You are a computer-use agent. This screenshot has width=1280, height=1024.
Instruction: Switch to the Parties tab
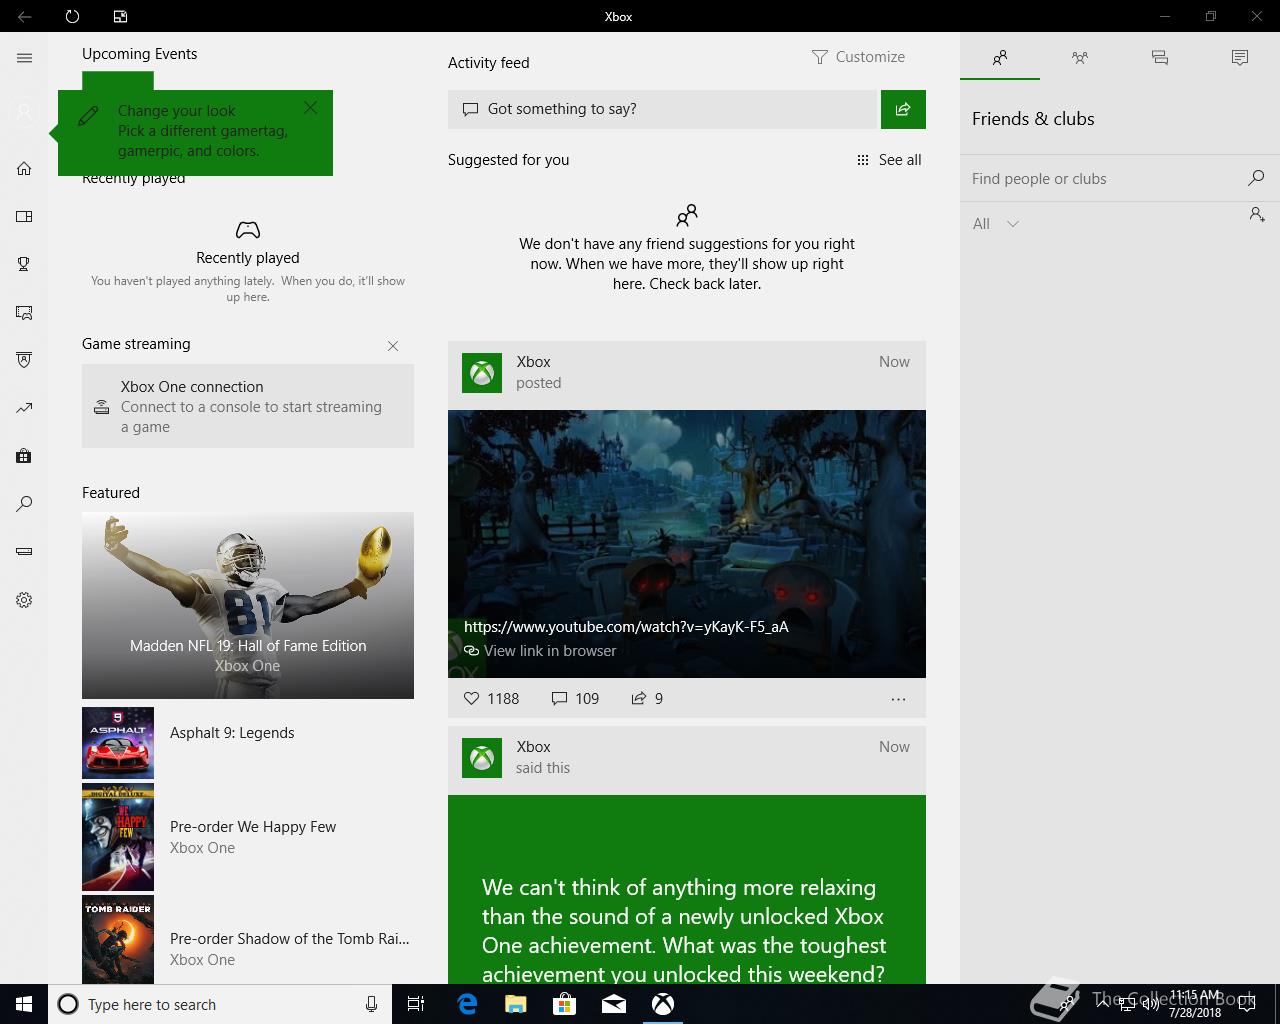[1080, 57]
